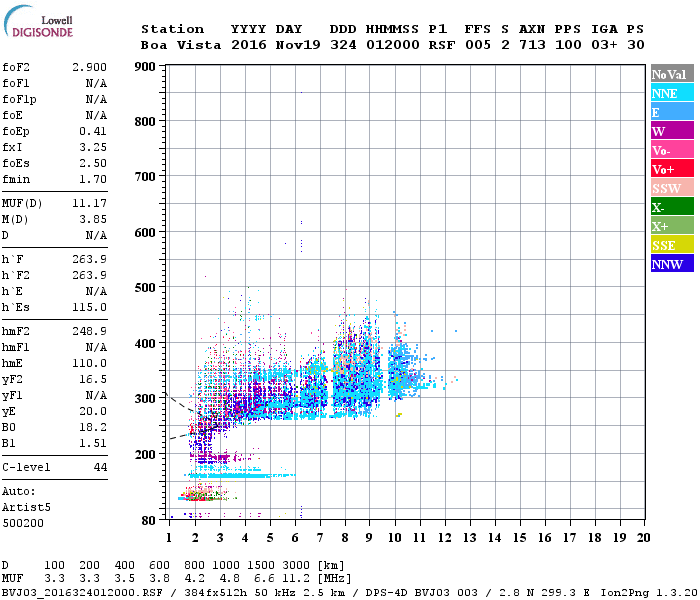Select the NNW blue legend swatch

tap(672, 263)
